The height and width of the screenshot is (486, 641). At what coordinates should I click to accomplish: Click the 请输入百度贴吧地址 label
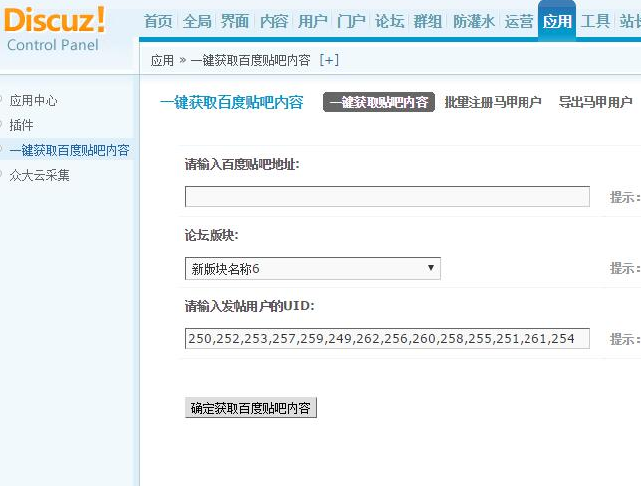point(242,165)
